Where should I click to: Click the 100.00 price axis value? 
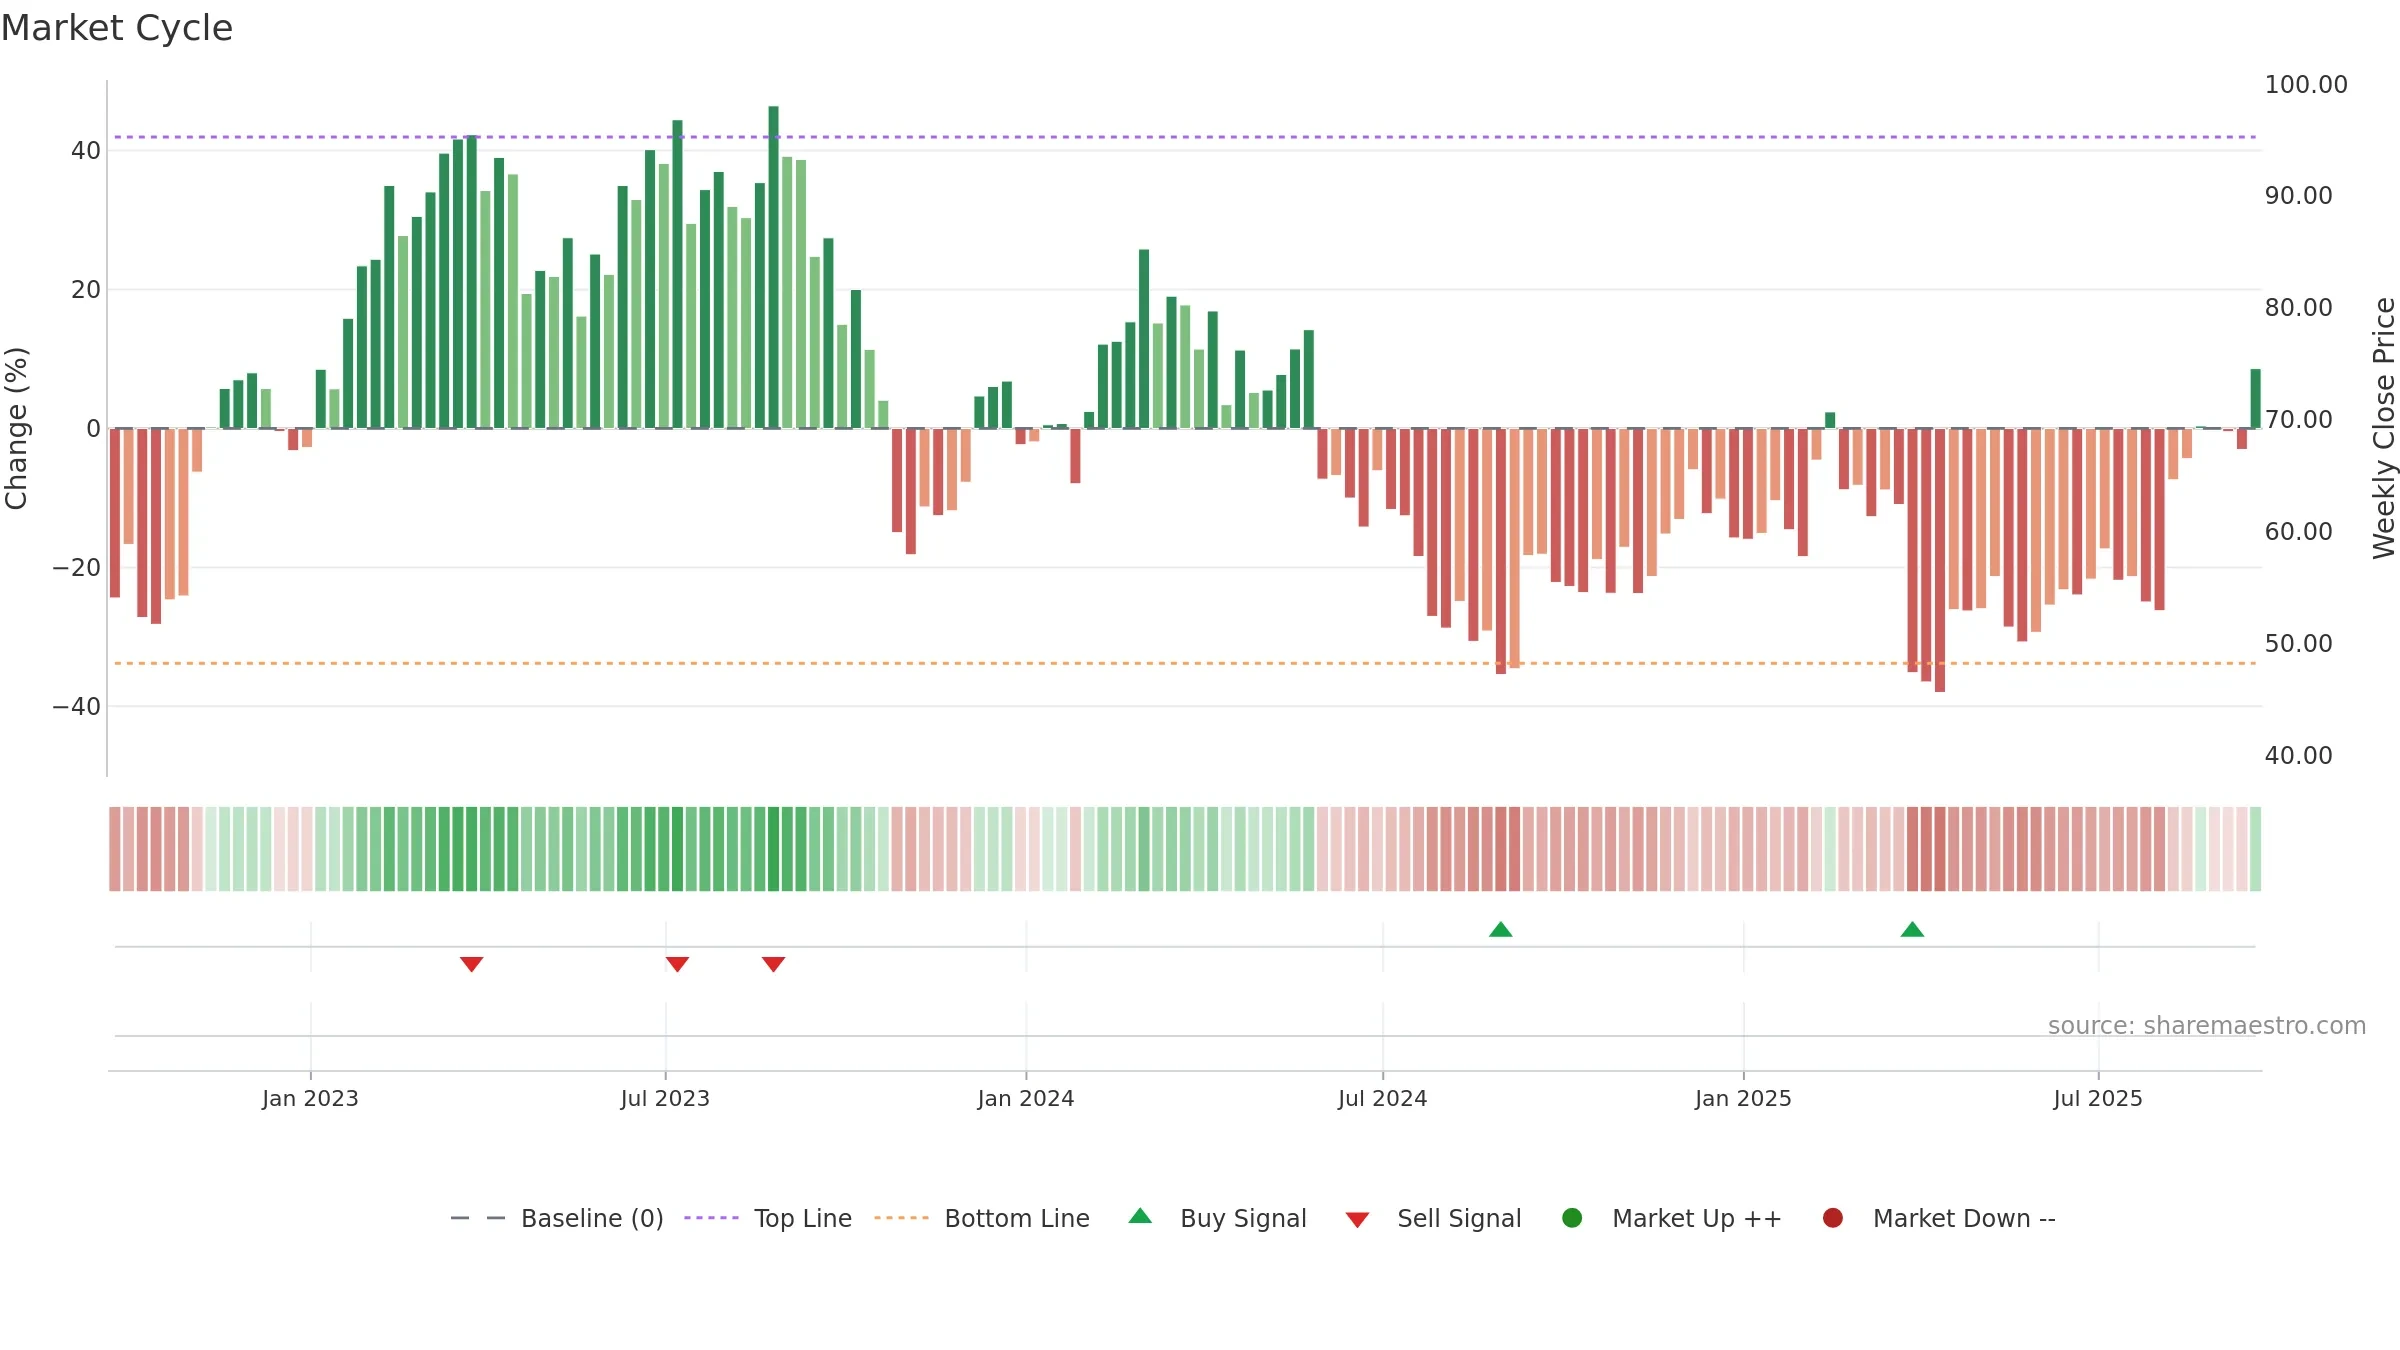pos(2306,84)
